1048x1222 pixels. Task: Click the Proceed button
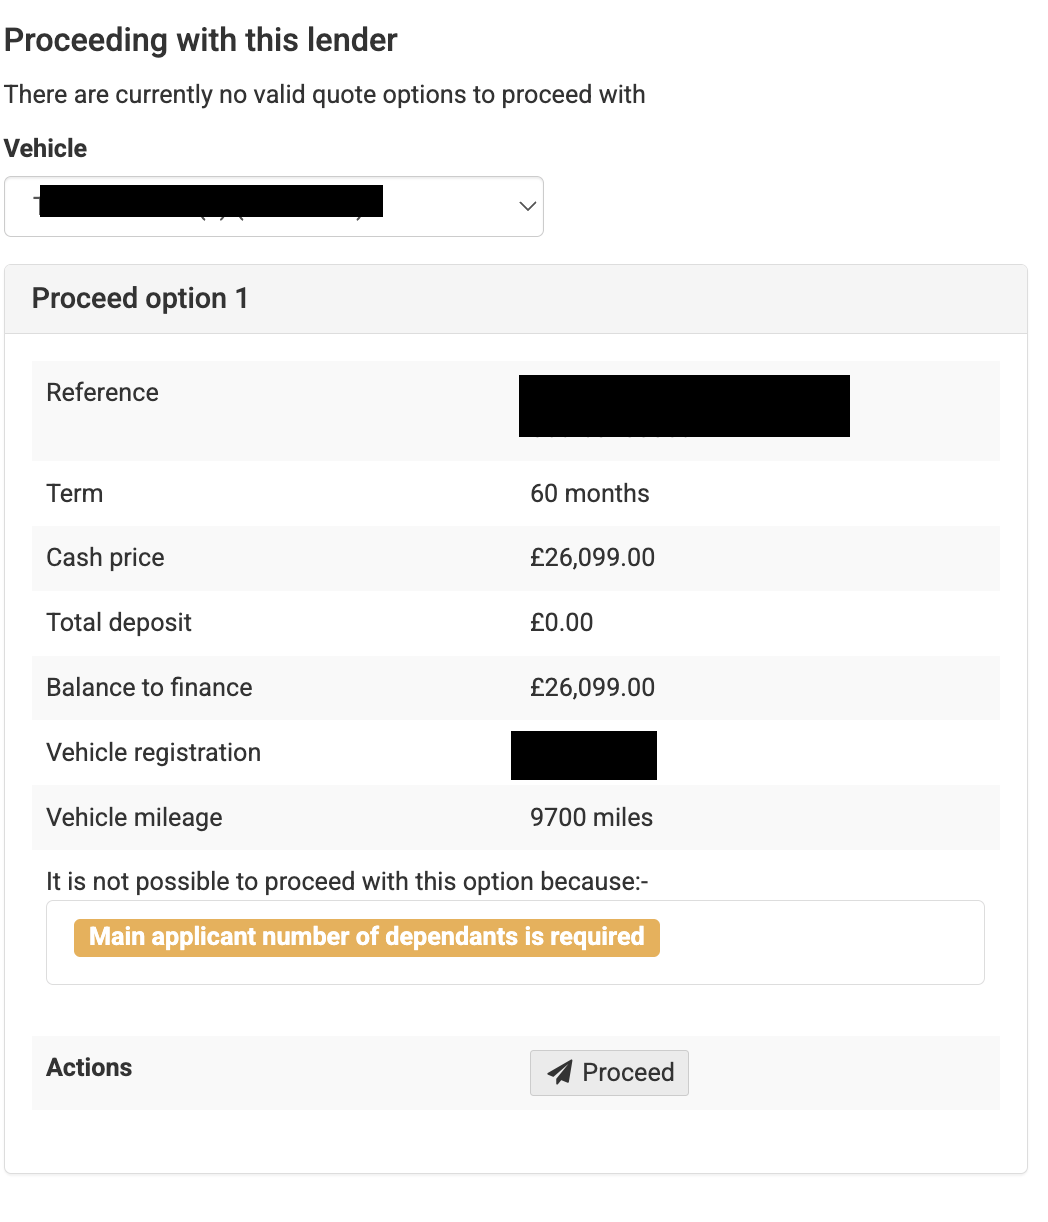pos(609,1072)
